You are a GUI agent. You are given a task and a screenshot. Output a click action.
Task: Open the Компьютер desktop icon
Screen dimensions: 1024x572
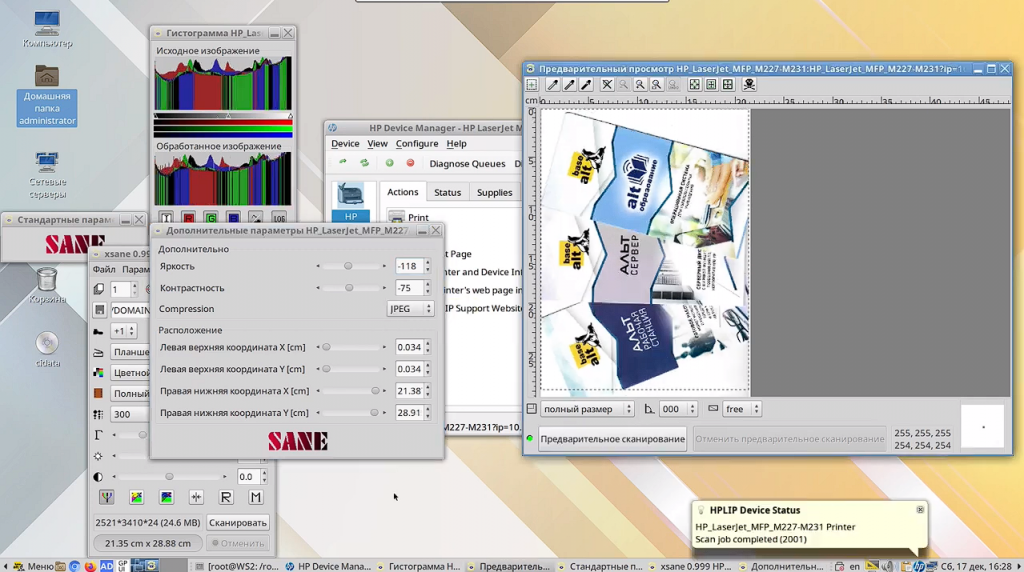47,29
